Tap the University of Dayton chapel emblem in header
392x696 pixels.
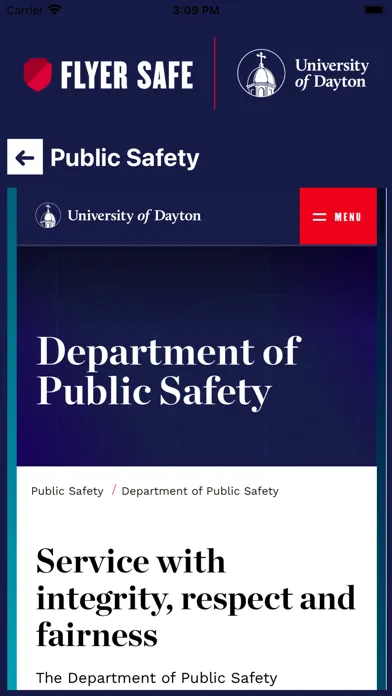(261, 73)
